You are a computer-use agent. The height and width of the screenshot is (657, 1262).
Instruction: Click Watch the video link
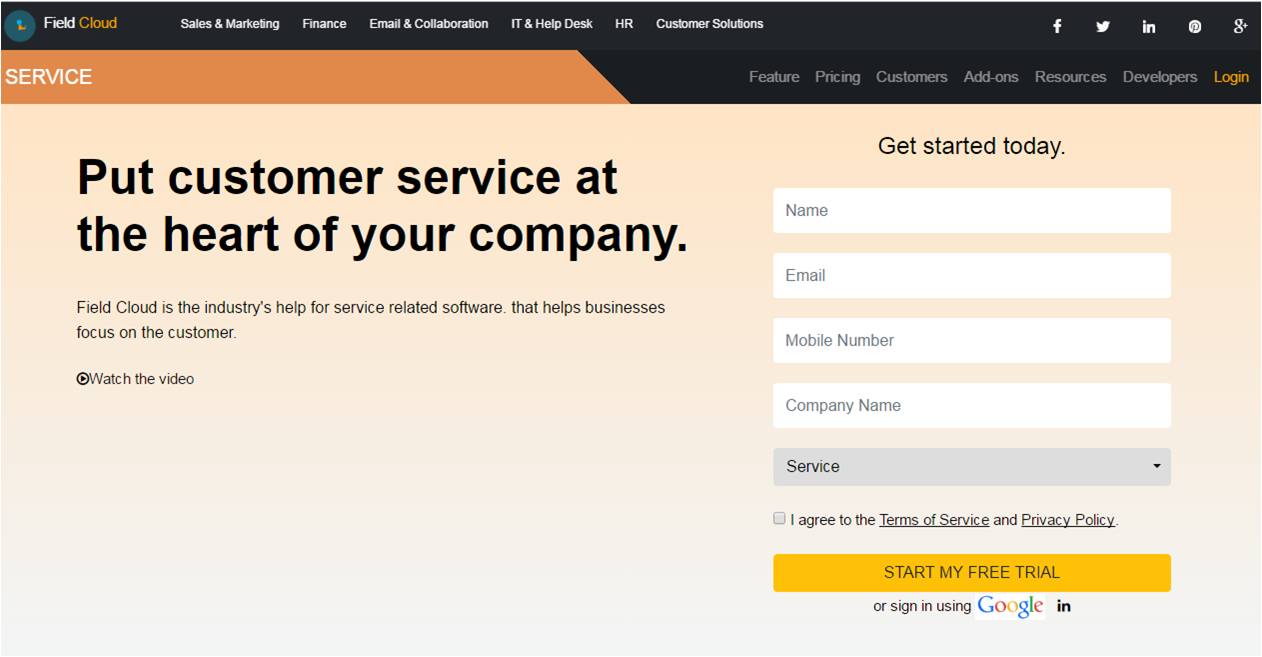pyautogui.click(x=136, y=379)
